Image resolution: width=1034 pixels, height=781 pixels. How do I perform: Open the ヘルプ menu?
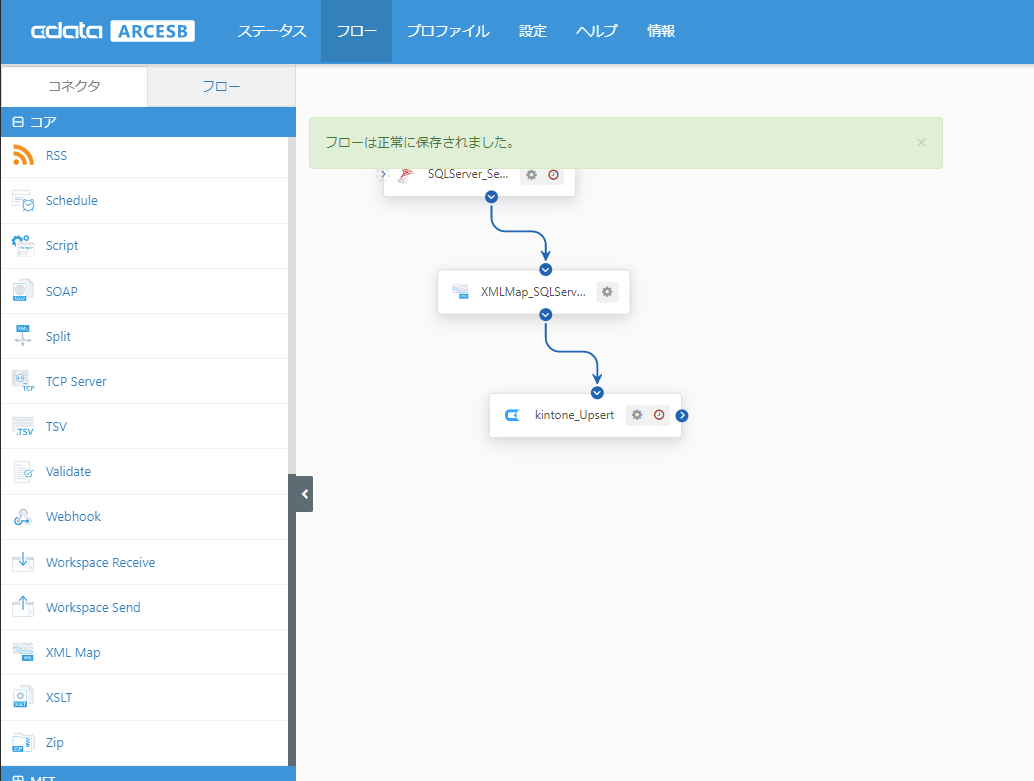coord(597,31)
